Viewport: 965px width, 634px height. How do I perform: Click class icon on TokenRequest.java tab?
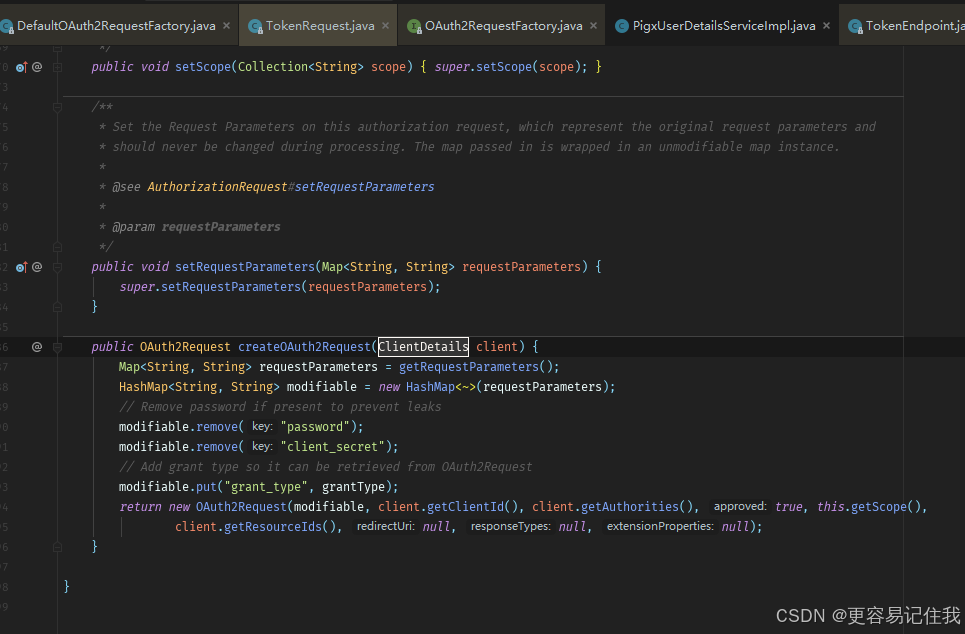click(255, 26)
